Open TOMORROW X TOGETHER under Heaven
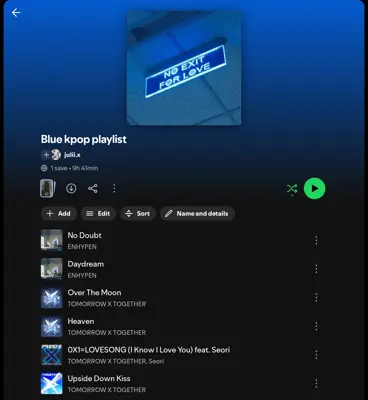This screenshot has width=368, height=400. 107,333
